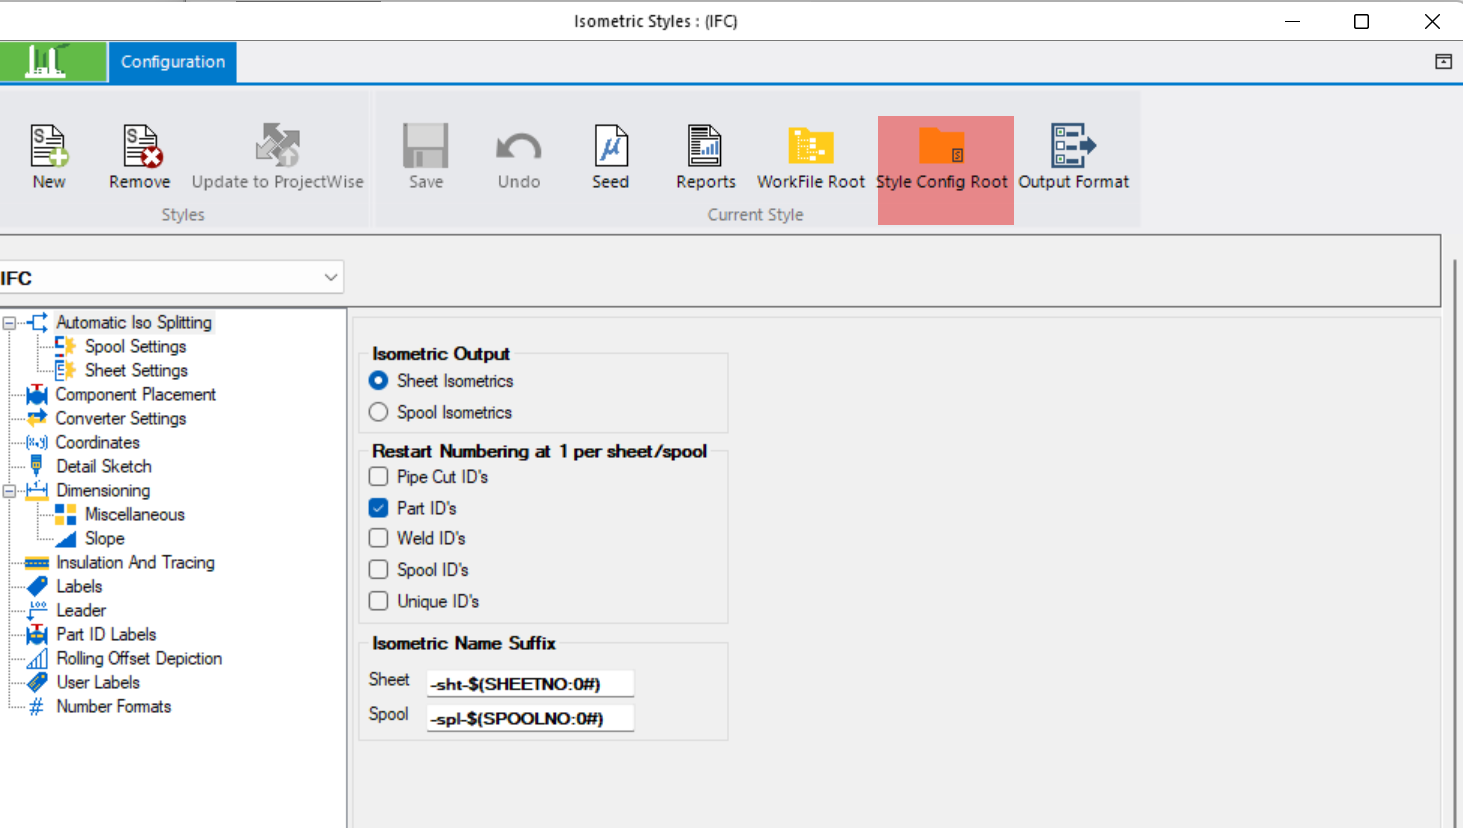The width and height of the screenshot is (1463, 828).
Task: Collapse the Automatic Iso Splitting node
Action: click(10, 322)
